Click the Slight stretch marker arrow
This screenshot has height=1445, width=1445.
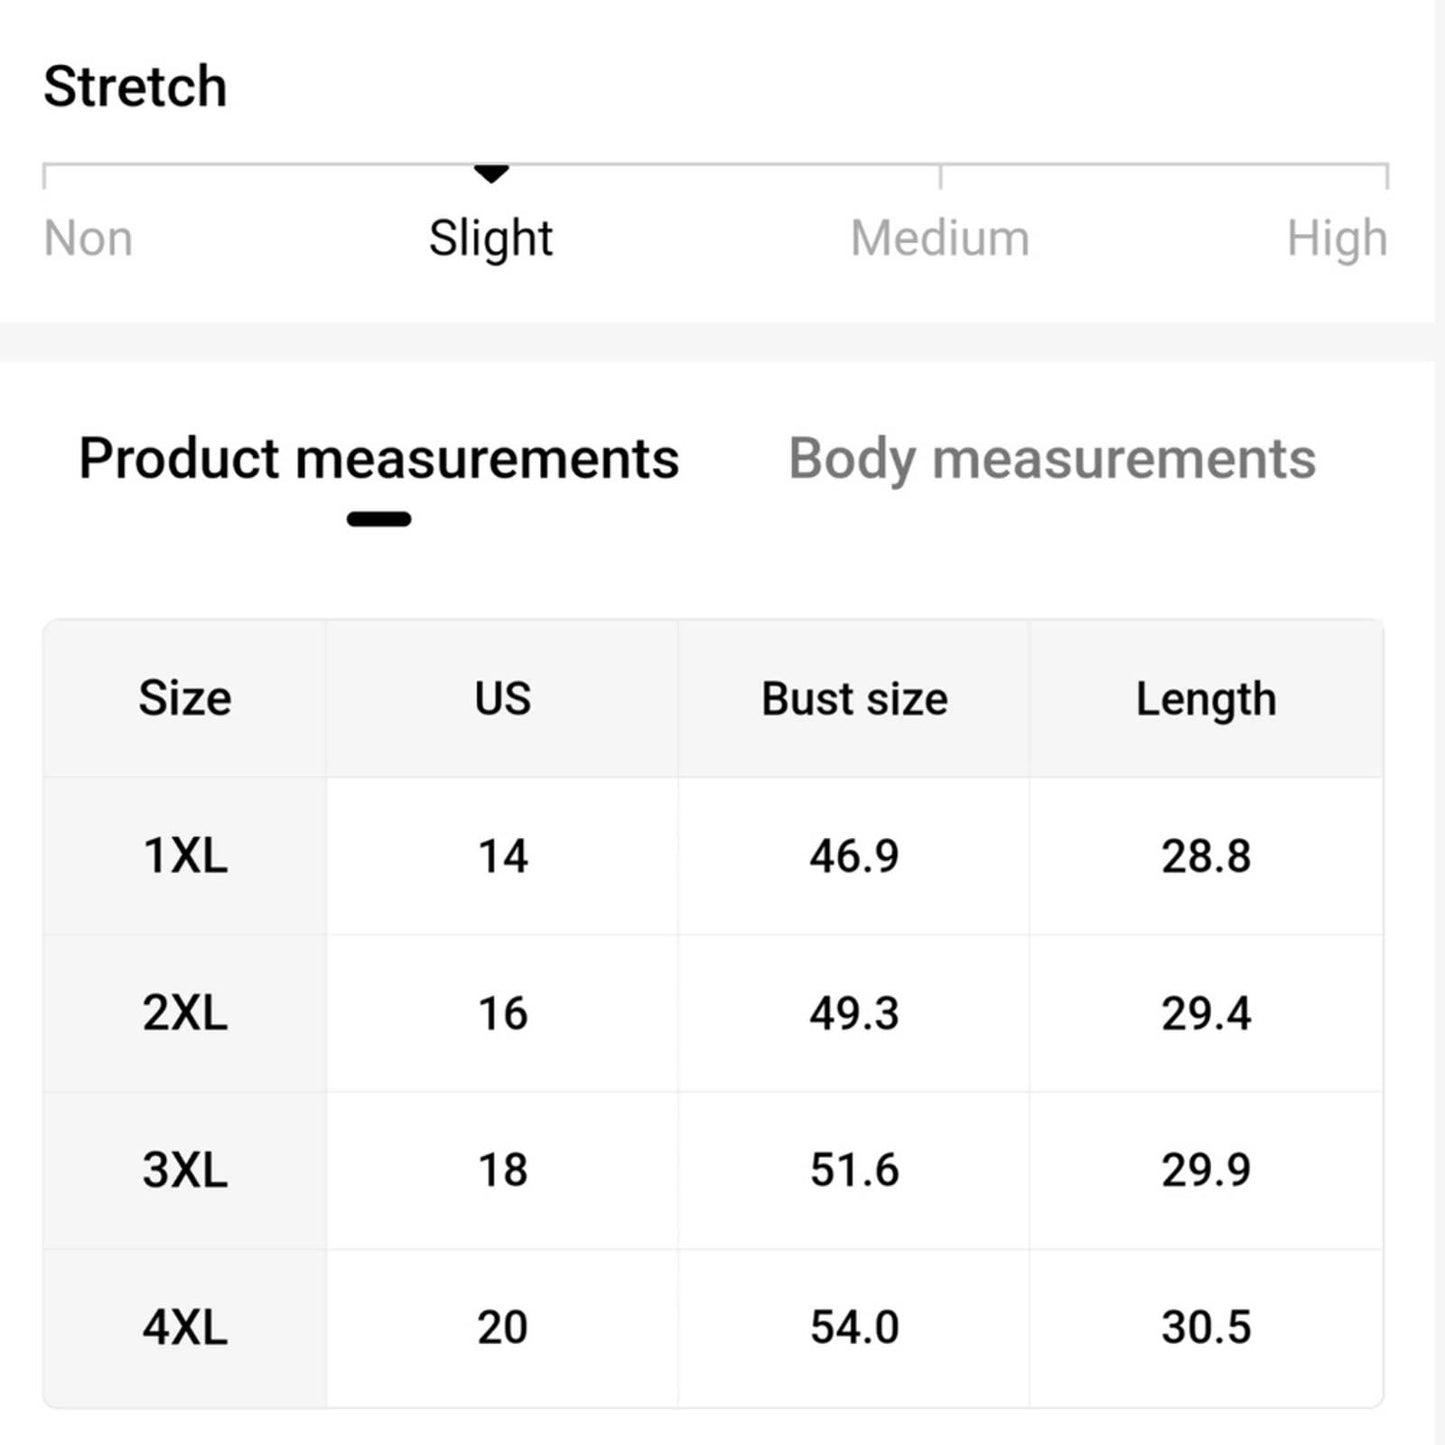[x=491, y=174]
